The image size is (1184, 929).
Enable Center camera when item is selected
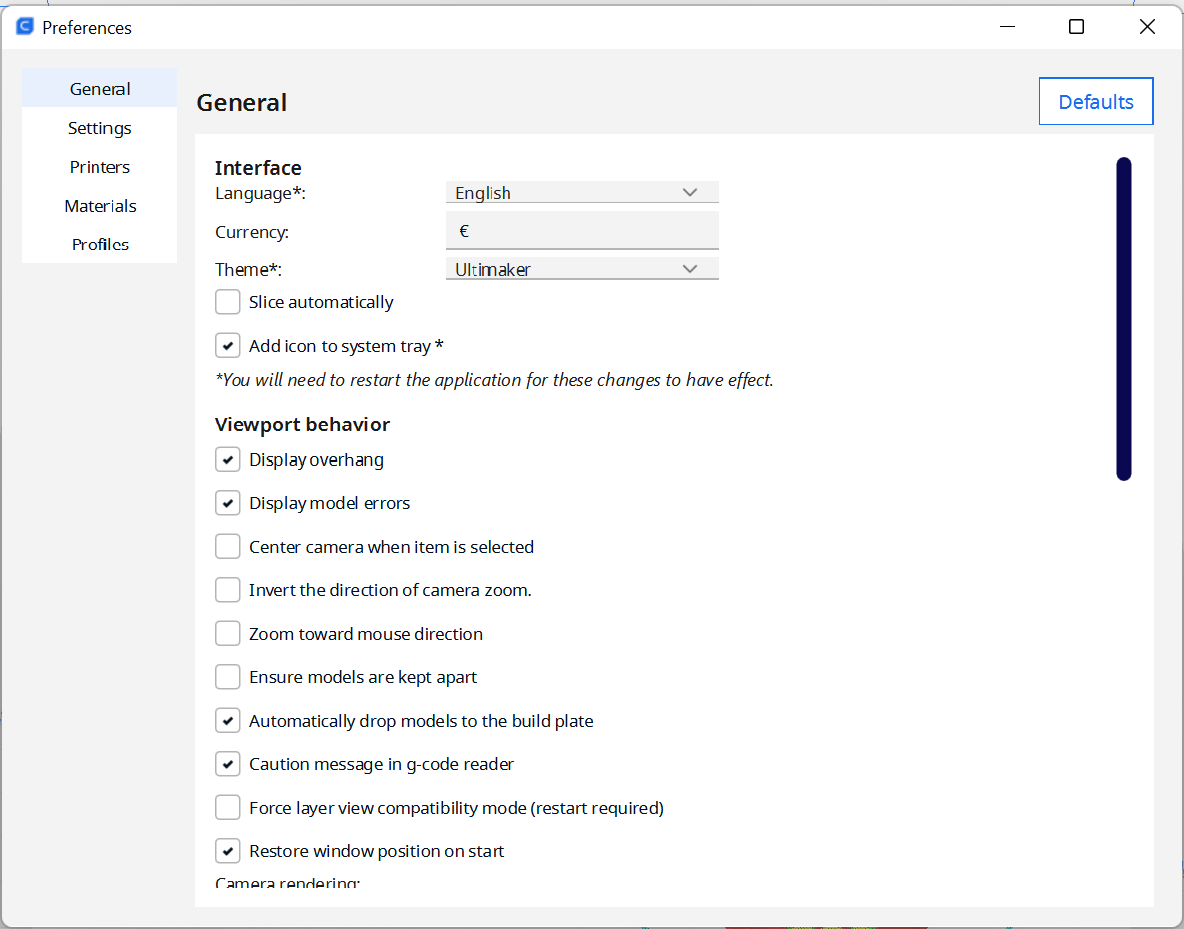coord(227,546)
